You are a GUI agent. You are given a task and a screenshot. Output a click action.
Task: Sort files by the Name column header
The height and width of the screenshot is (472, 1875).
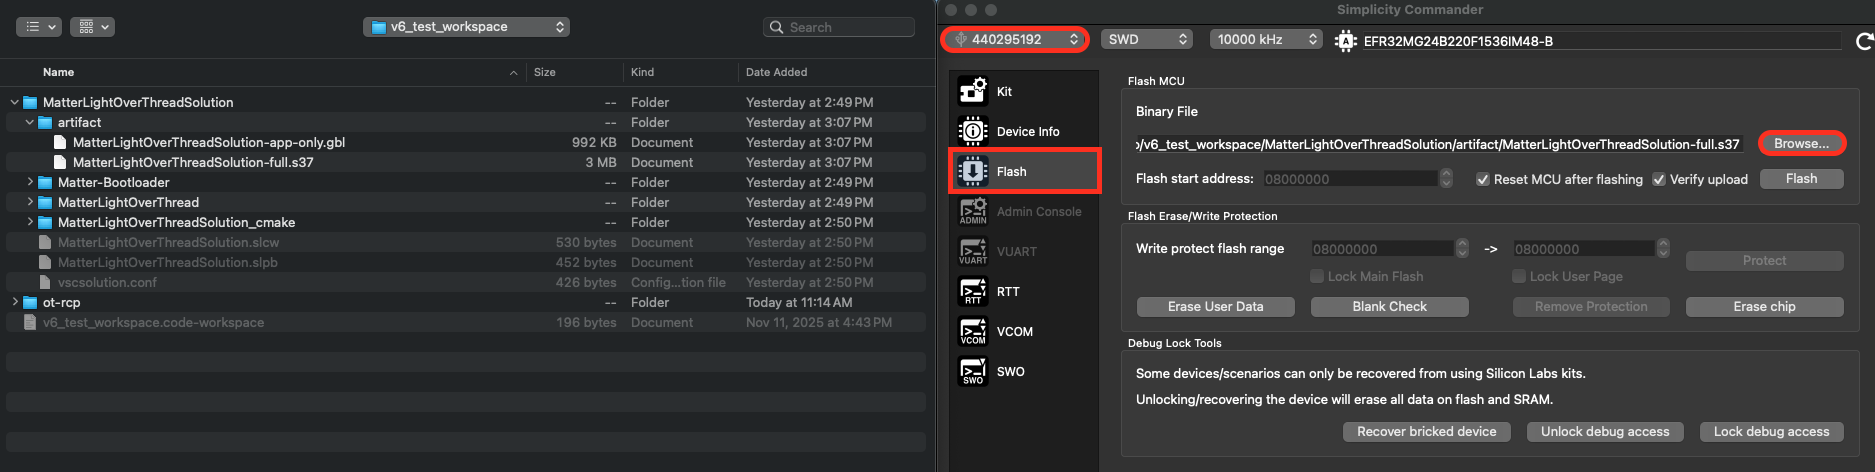coord(59,72)
